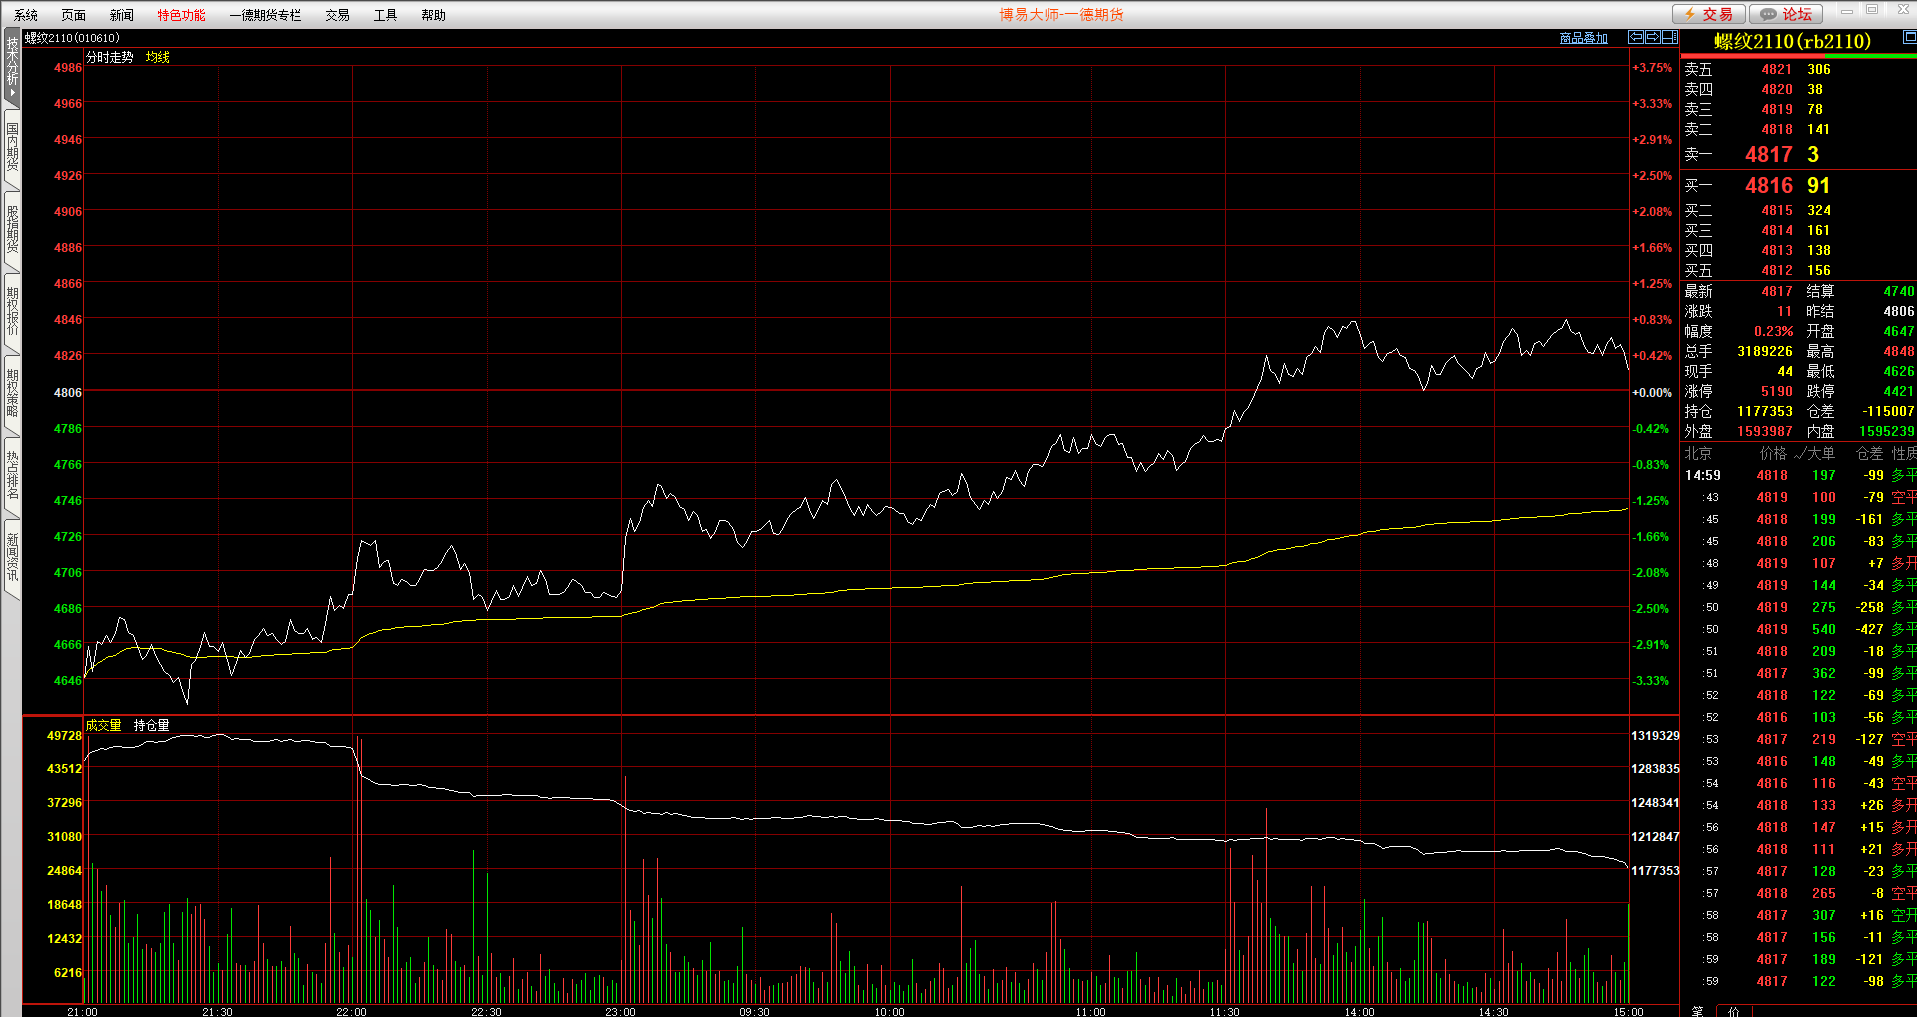Click the square icon beside 螺纹2110 title
Screen dimensions: 1917x1017
point(1908,37)
